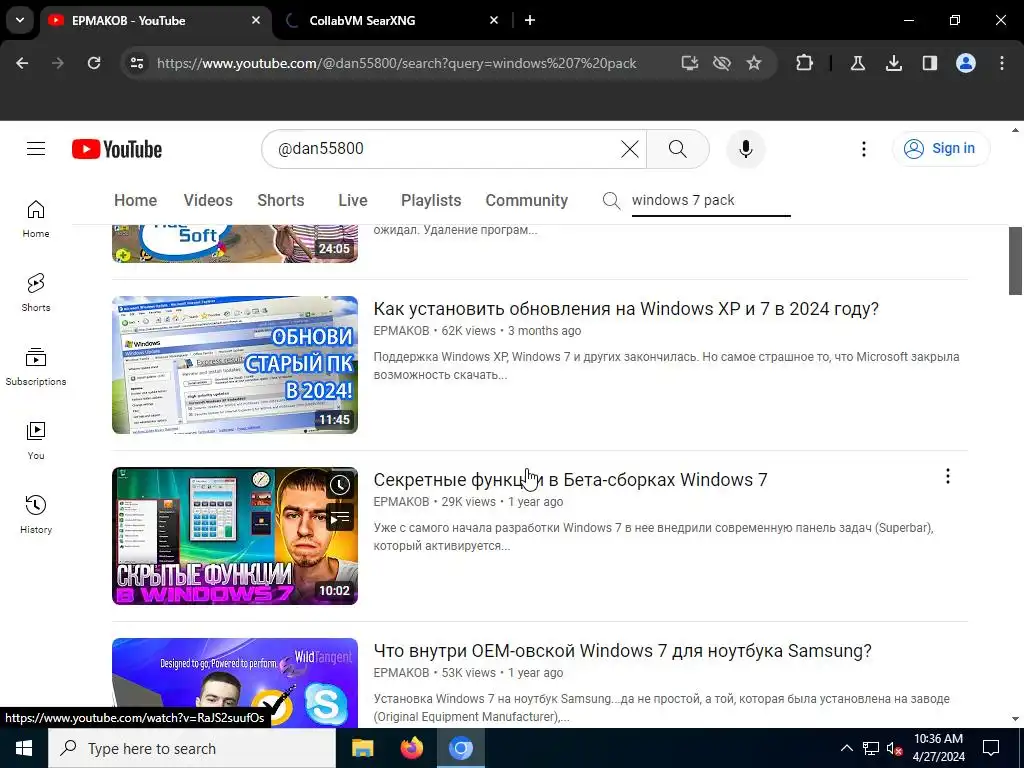Open the You section in sidebar
The width and height of the screenshot is (1024, 768).
click(36, 441)
